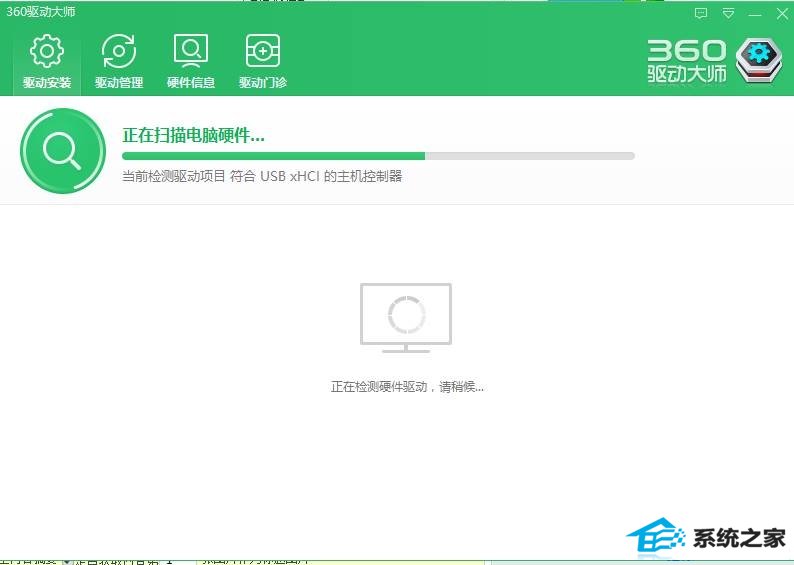
Task: Click the feedback message icon in title bar
Action: (x=701, y=14)
